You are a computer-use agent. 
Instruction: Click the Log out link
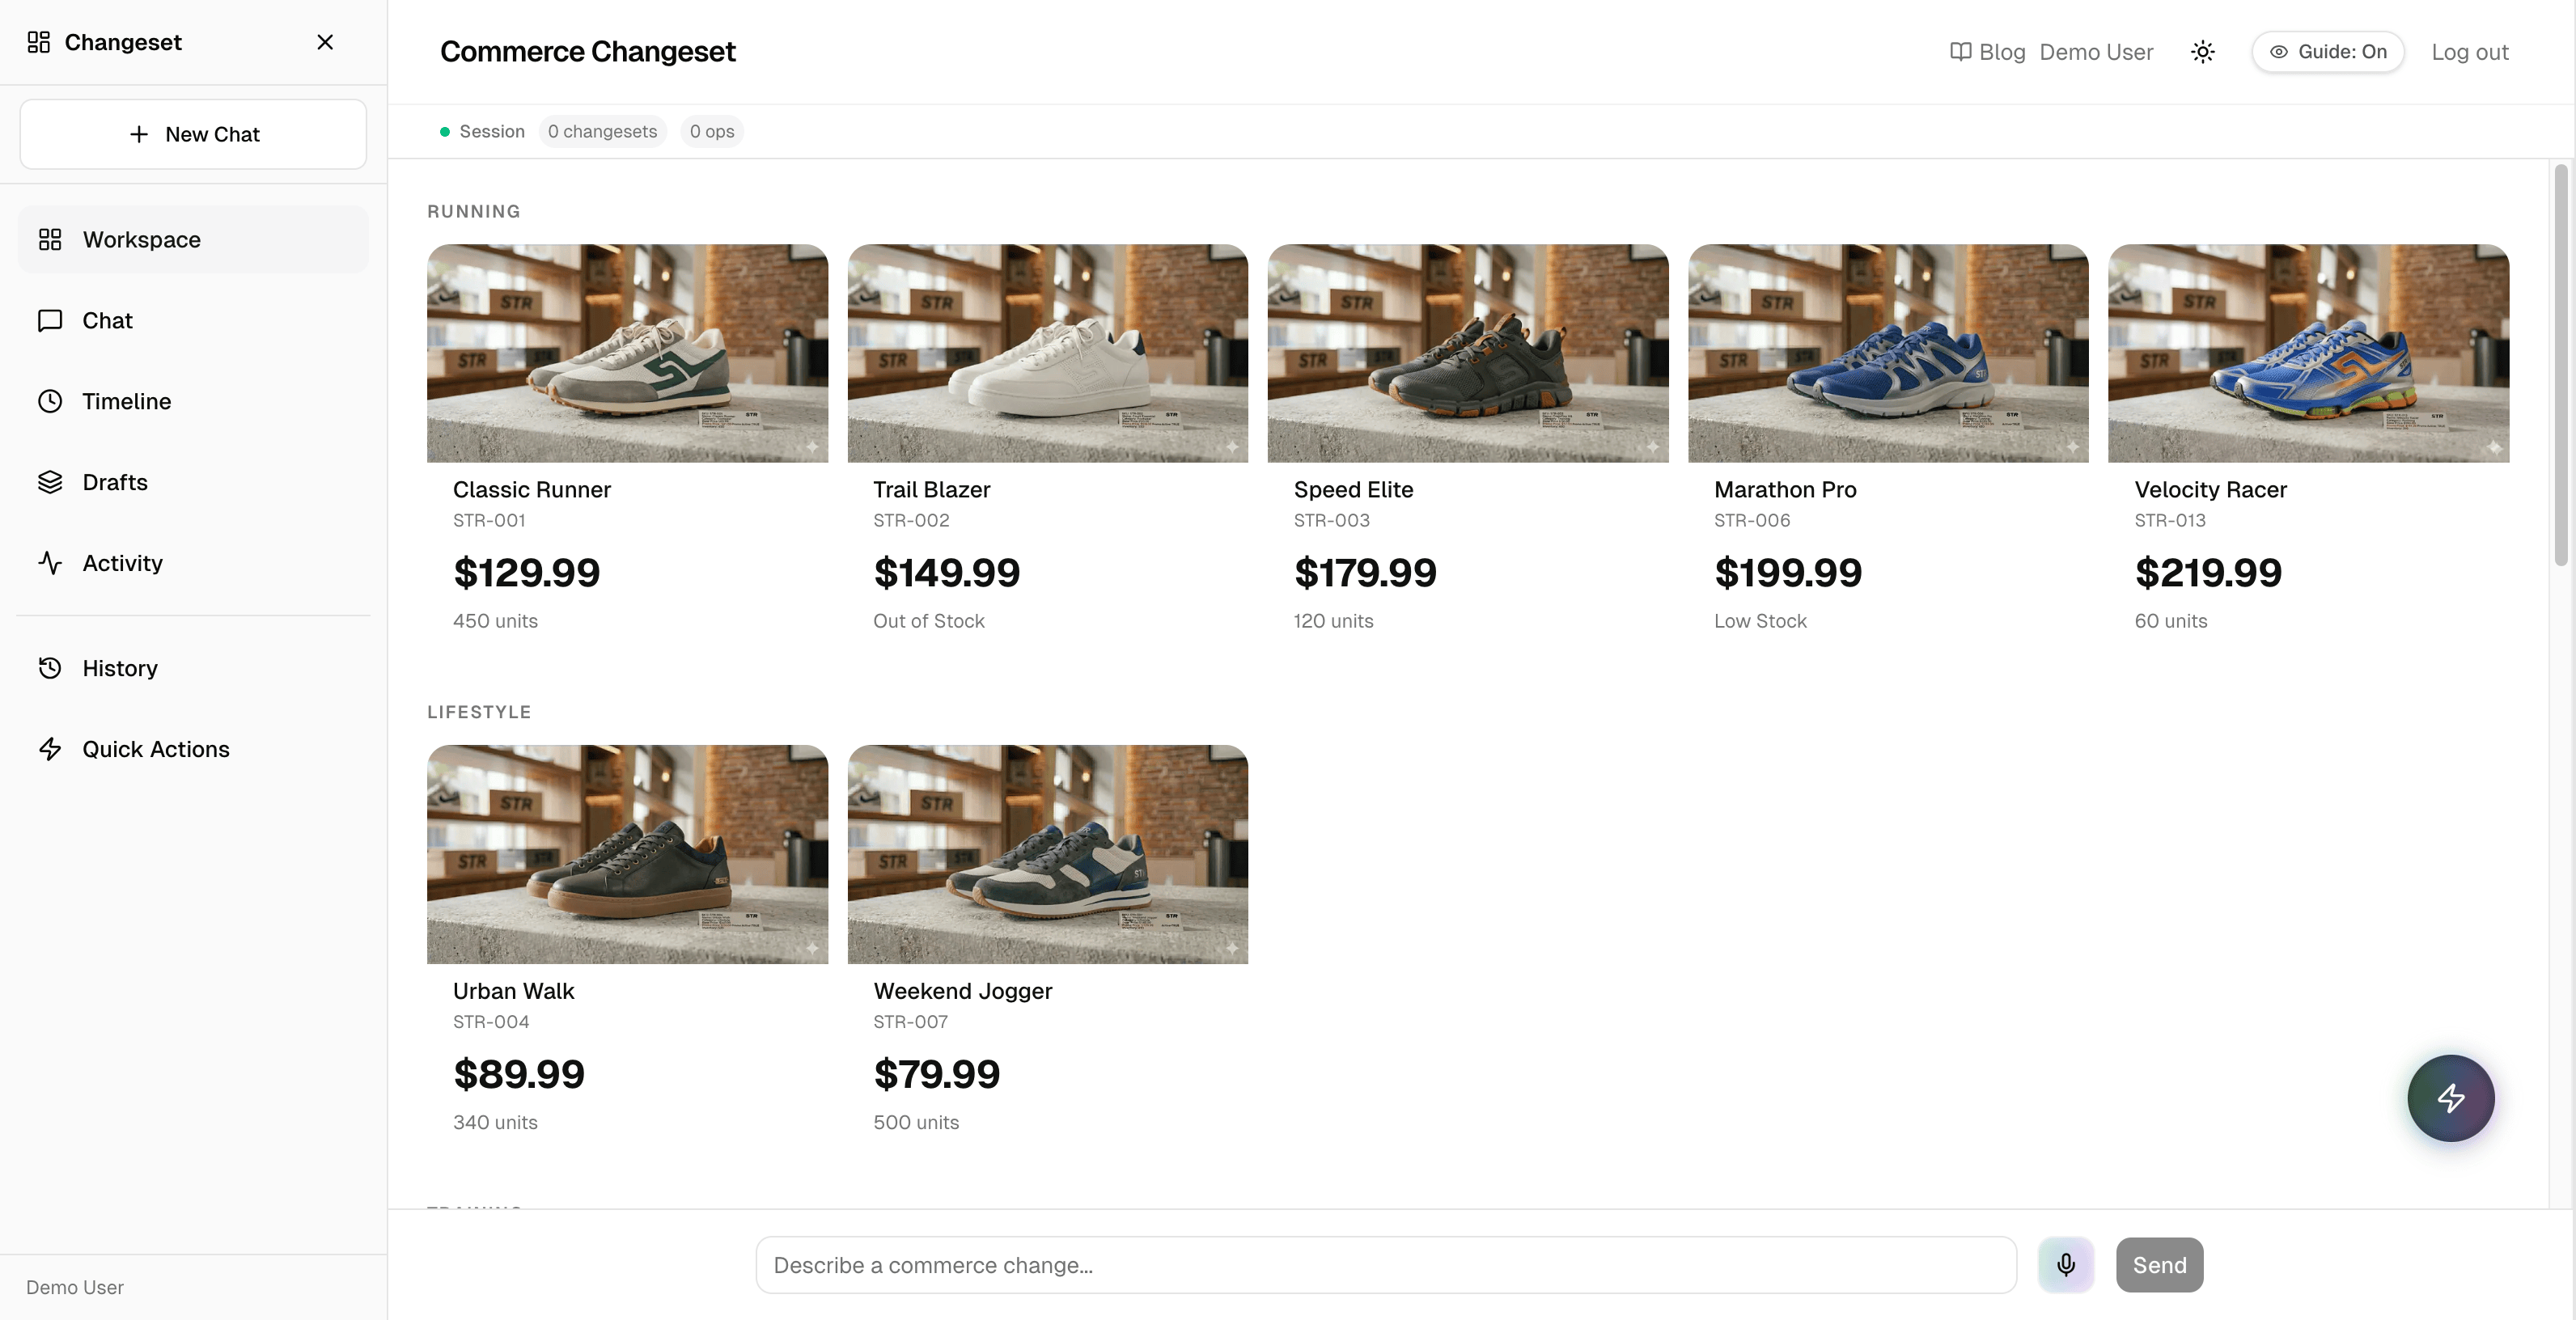(2470, 51)
